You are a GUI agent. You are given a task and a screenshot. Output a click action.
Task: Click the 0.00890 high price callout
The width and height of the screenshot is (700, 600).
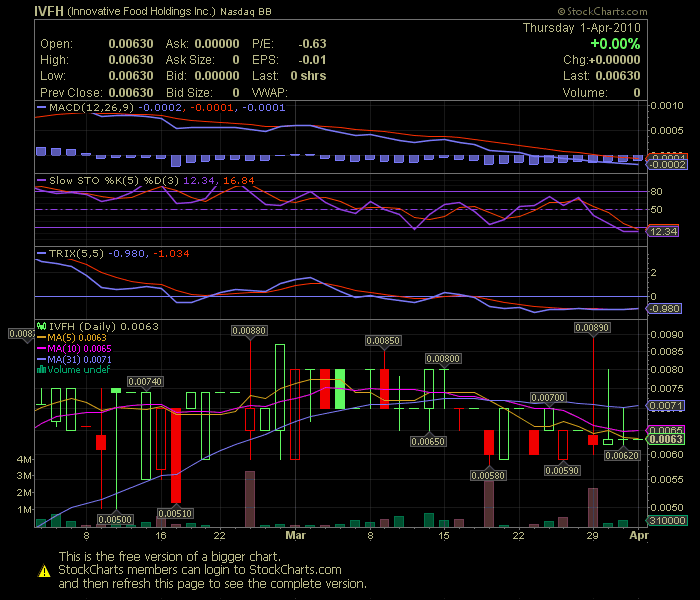592,328
